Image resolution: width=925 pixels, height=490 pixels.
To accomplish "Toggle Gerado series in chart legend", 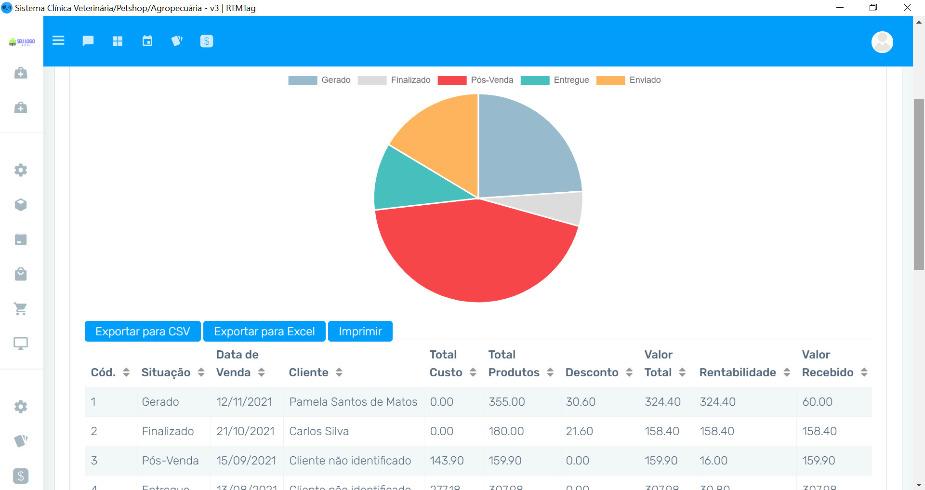I will pyautogui.click(x=319, y=80).
